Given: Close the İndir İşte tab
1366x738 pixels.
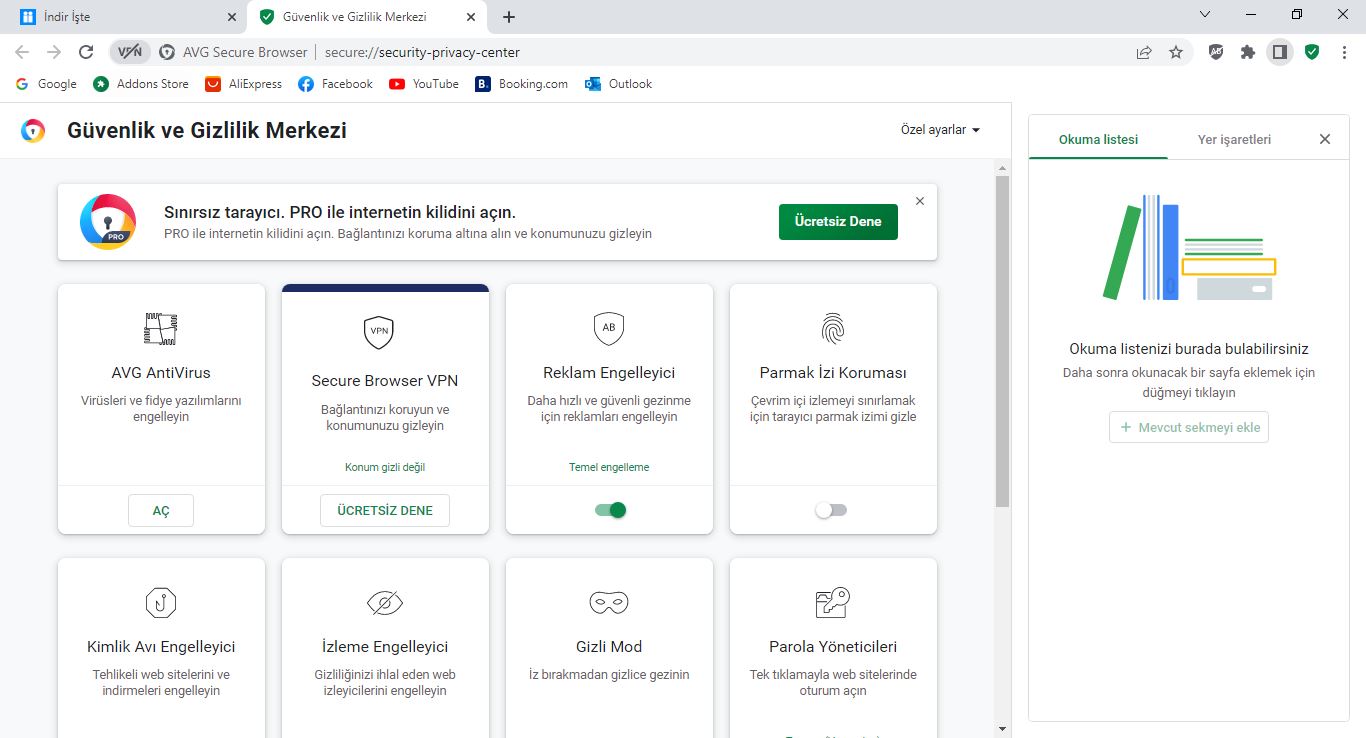Looking at the screenshot, I should [232, 17].
